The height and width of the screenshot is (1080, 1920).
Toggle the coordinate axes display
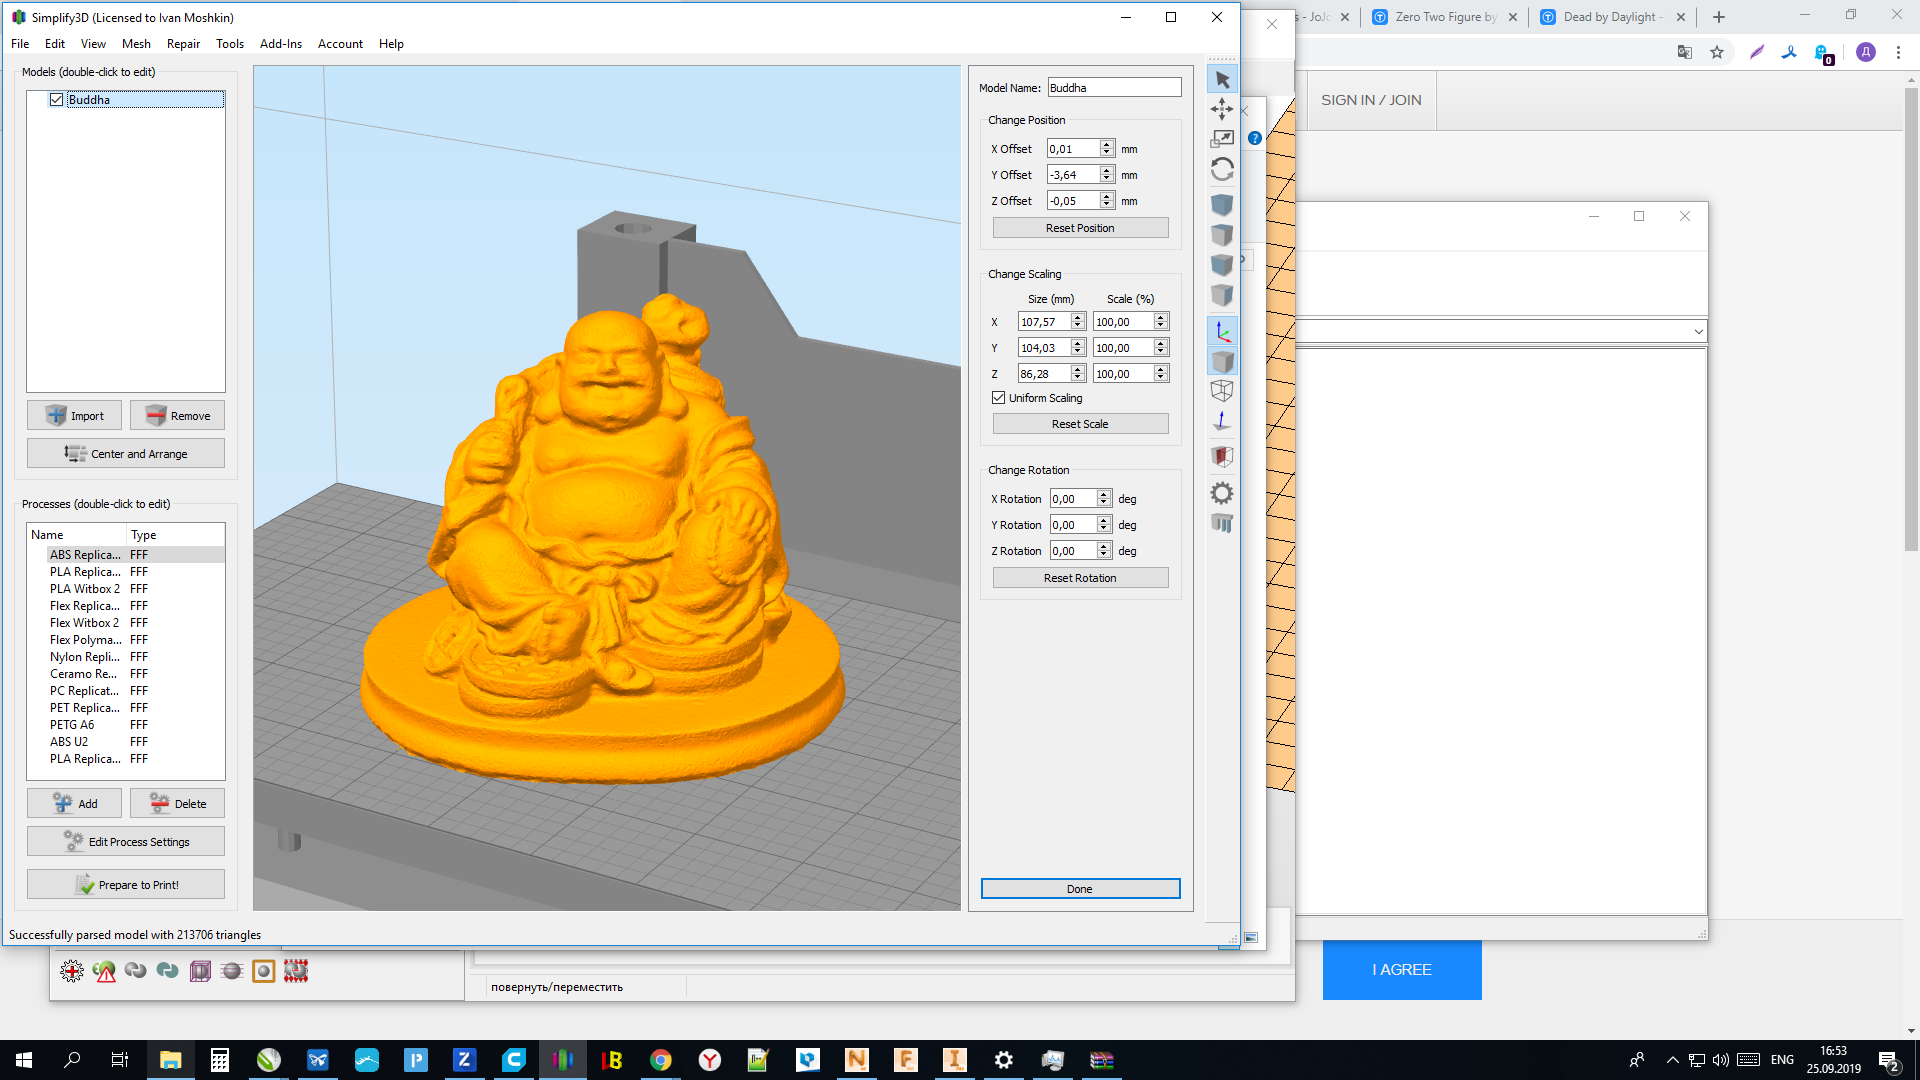(x=1222, y=332)
